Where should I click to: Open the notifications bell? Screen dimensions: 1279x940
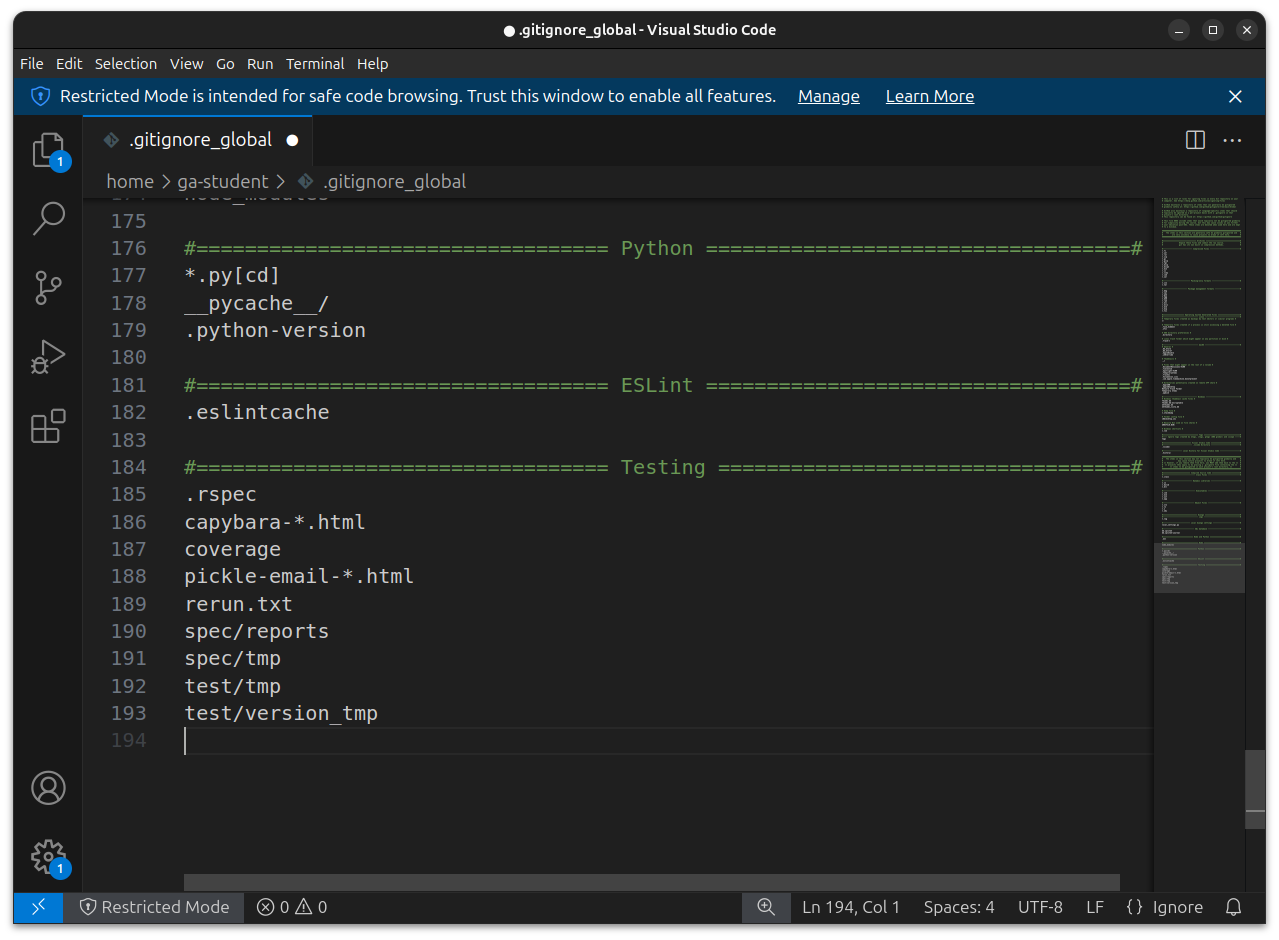click(x=1232, y=907)
